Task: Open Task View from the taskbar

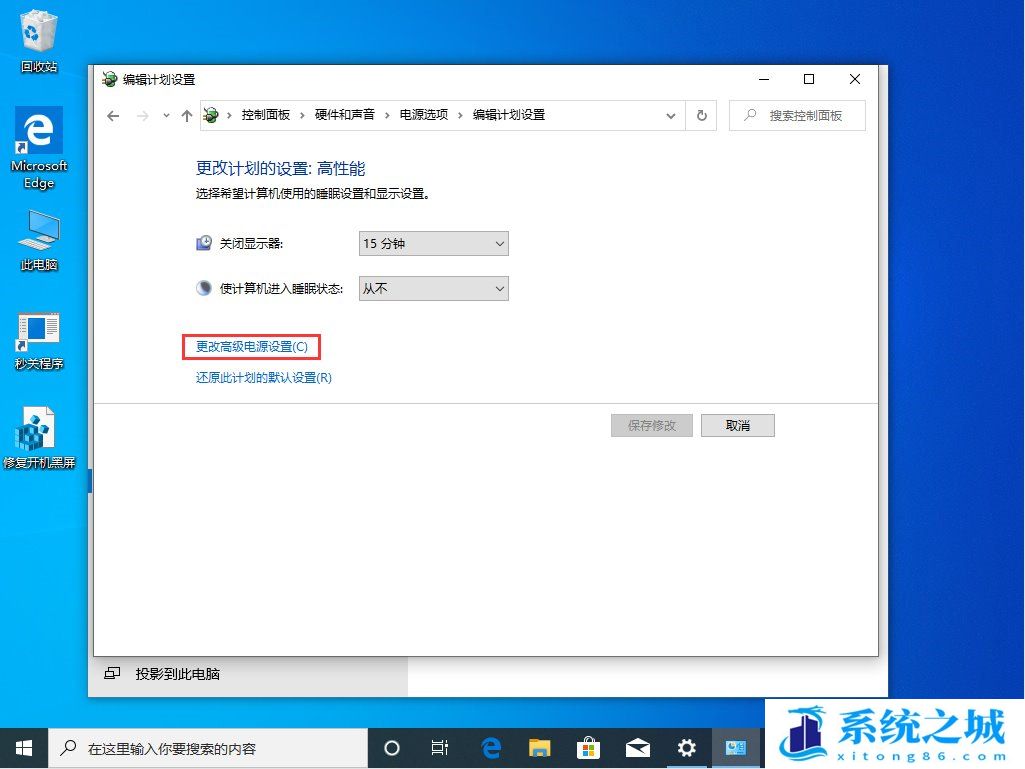Action: click(x=440, y=747)
